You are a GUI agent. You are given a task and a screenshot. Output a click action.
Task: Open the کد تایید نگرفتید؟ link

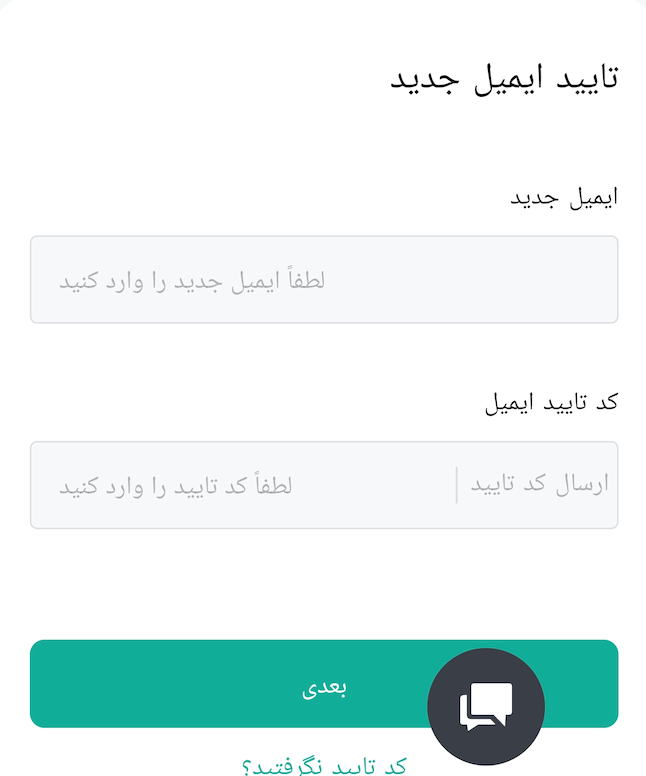324,766
